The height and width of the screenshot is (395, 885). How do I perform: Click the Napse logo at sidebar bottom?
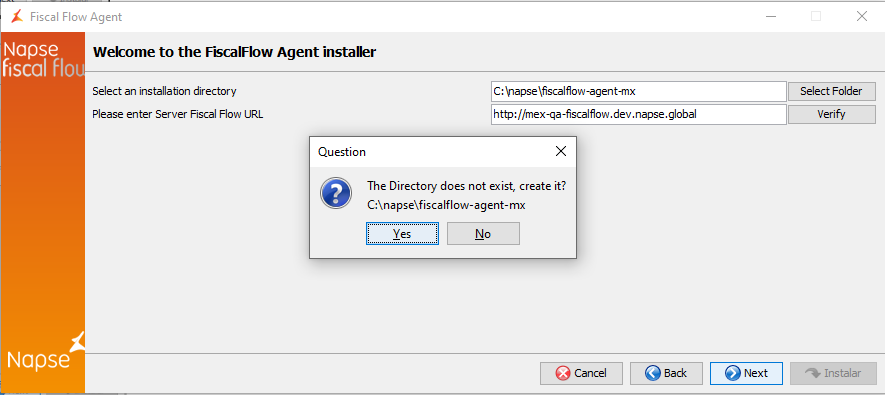[x=45, y=352]
